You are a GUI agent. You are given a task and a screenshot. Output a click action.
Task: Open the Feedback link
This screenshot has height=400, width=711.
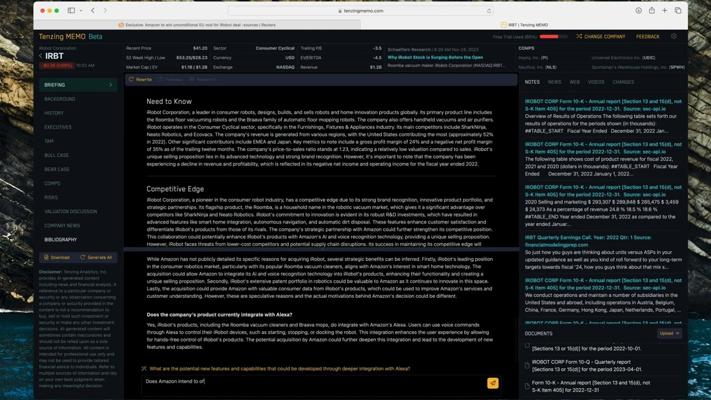pyautogui.click(x=648, y=36)
